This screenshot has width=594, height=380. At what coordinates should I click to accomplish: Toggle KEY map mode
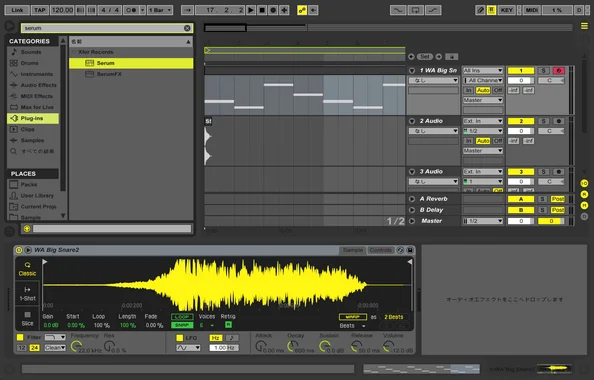click(506, 10)
